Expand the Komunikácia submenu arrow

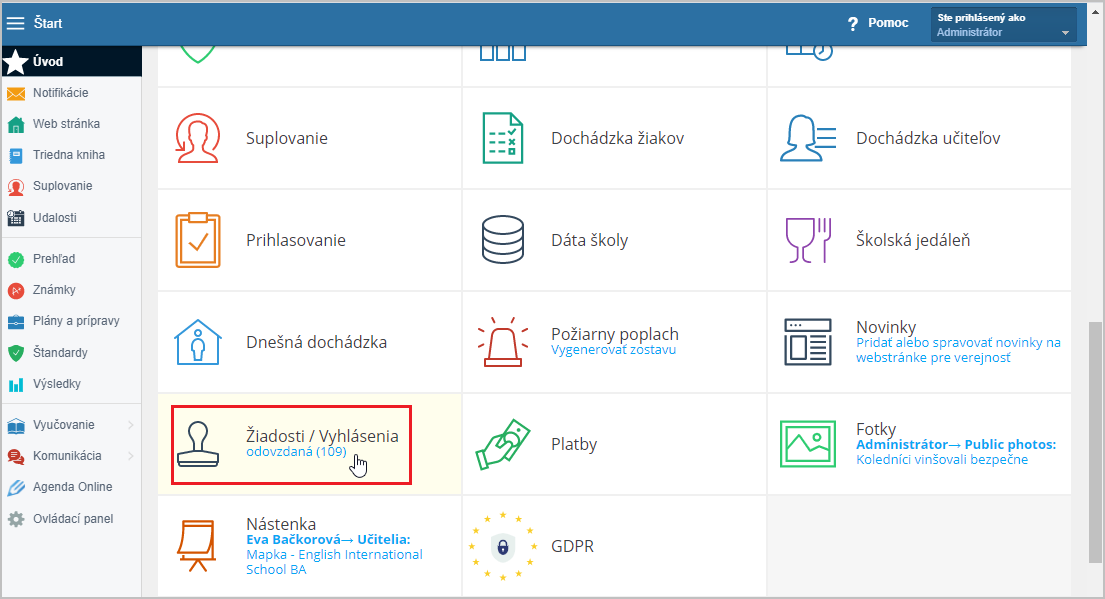(131, 456)
